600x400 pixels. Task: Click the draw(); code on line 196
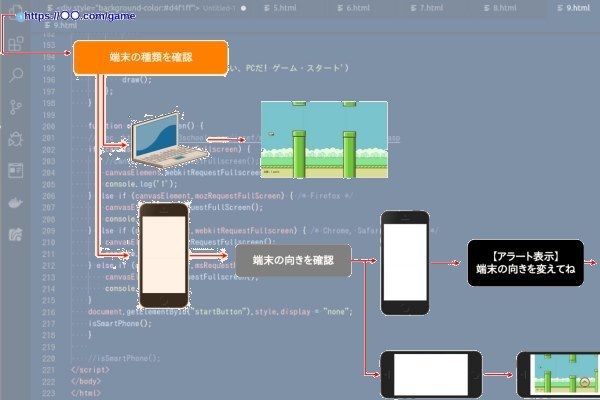pyautogui.click(x=137, y=80)
